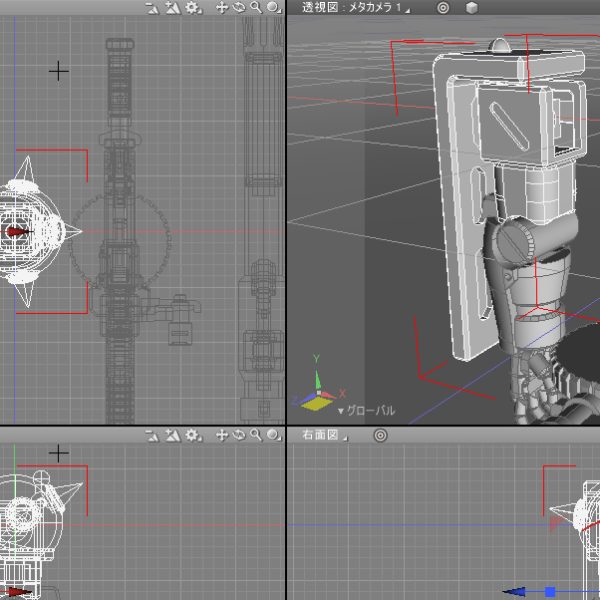
Task: Click the target icon in 右面図 header
Action: (380, 435)
